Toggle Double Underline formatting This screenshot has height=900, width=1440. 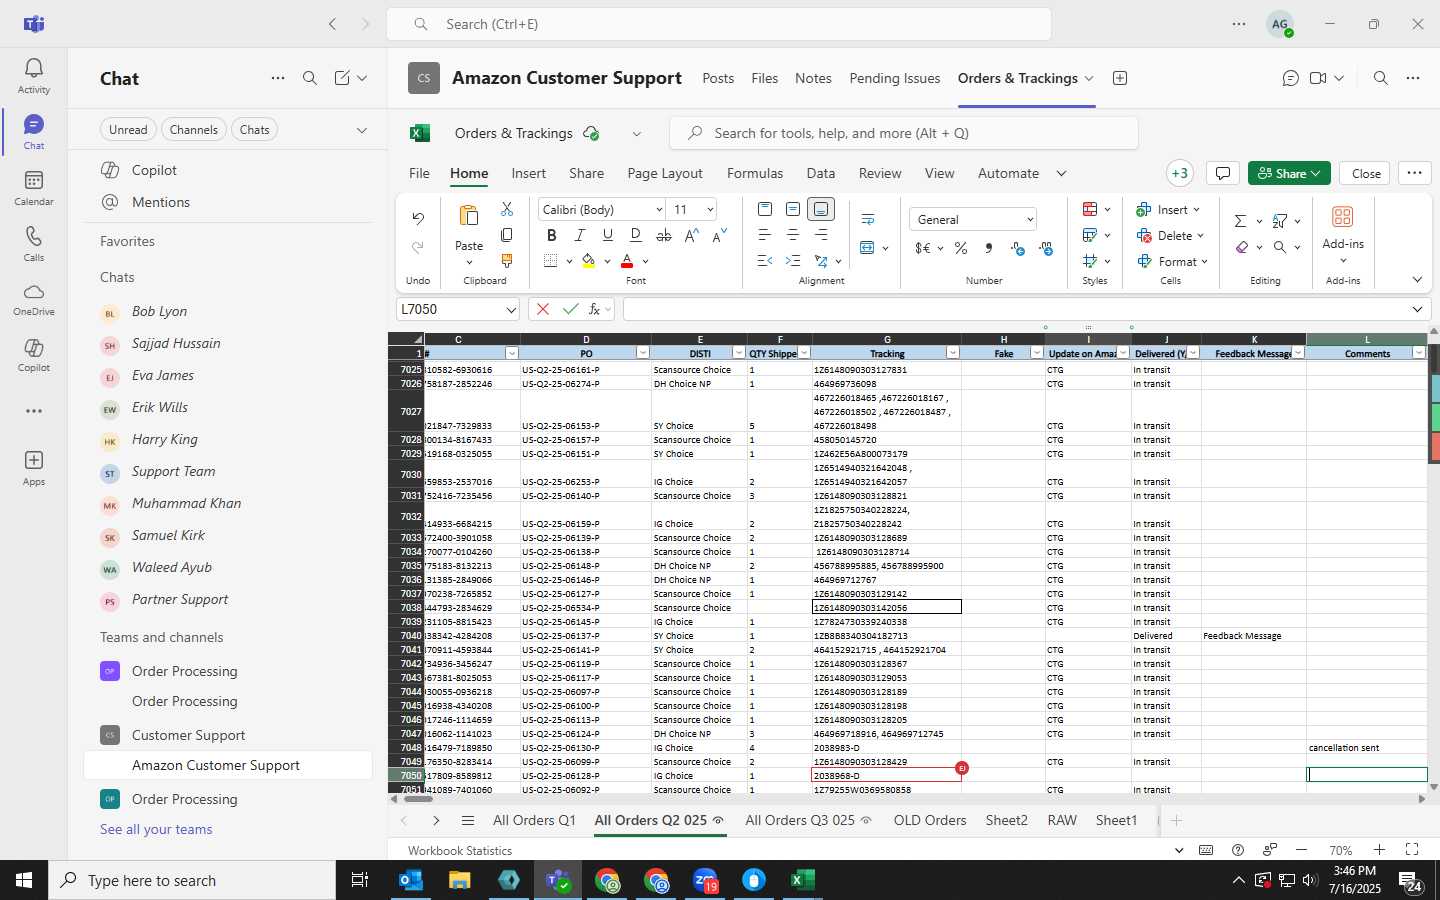click(x=635, y=235)
